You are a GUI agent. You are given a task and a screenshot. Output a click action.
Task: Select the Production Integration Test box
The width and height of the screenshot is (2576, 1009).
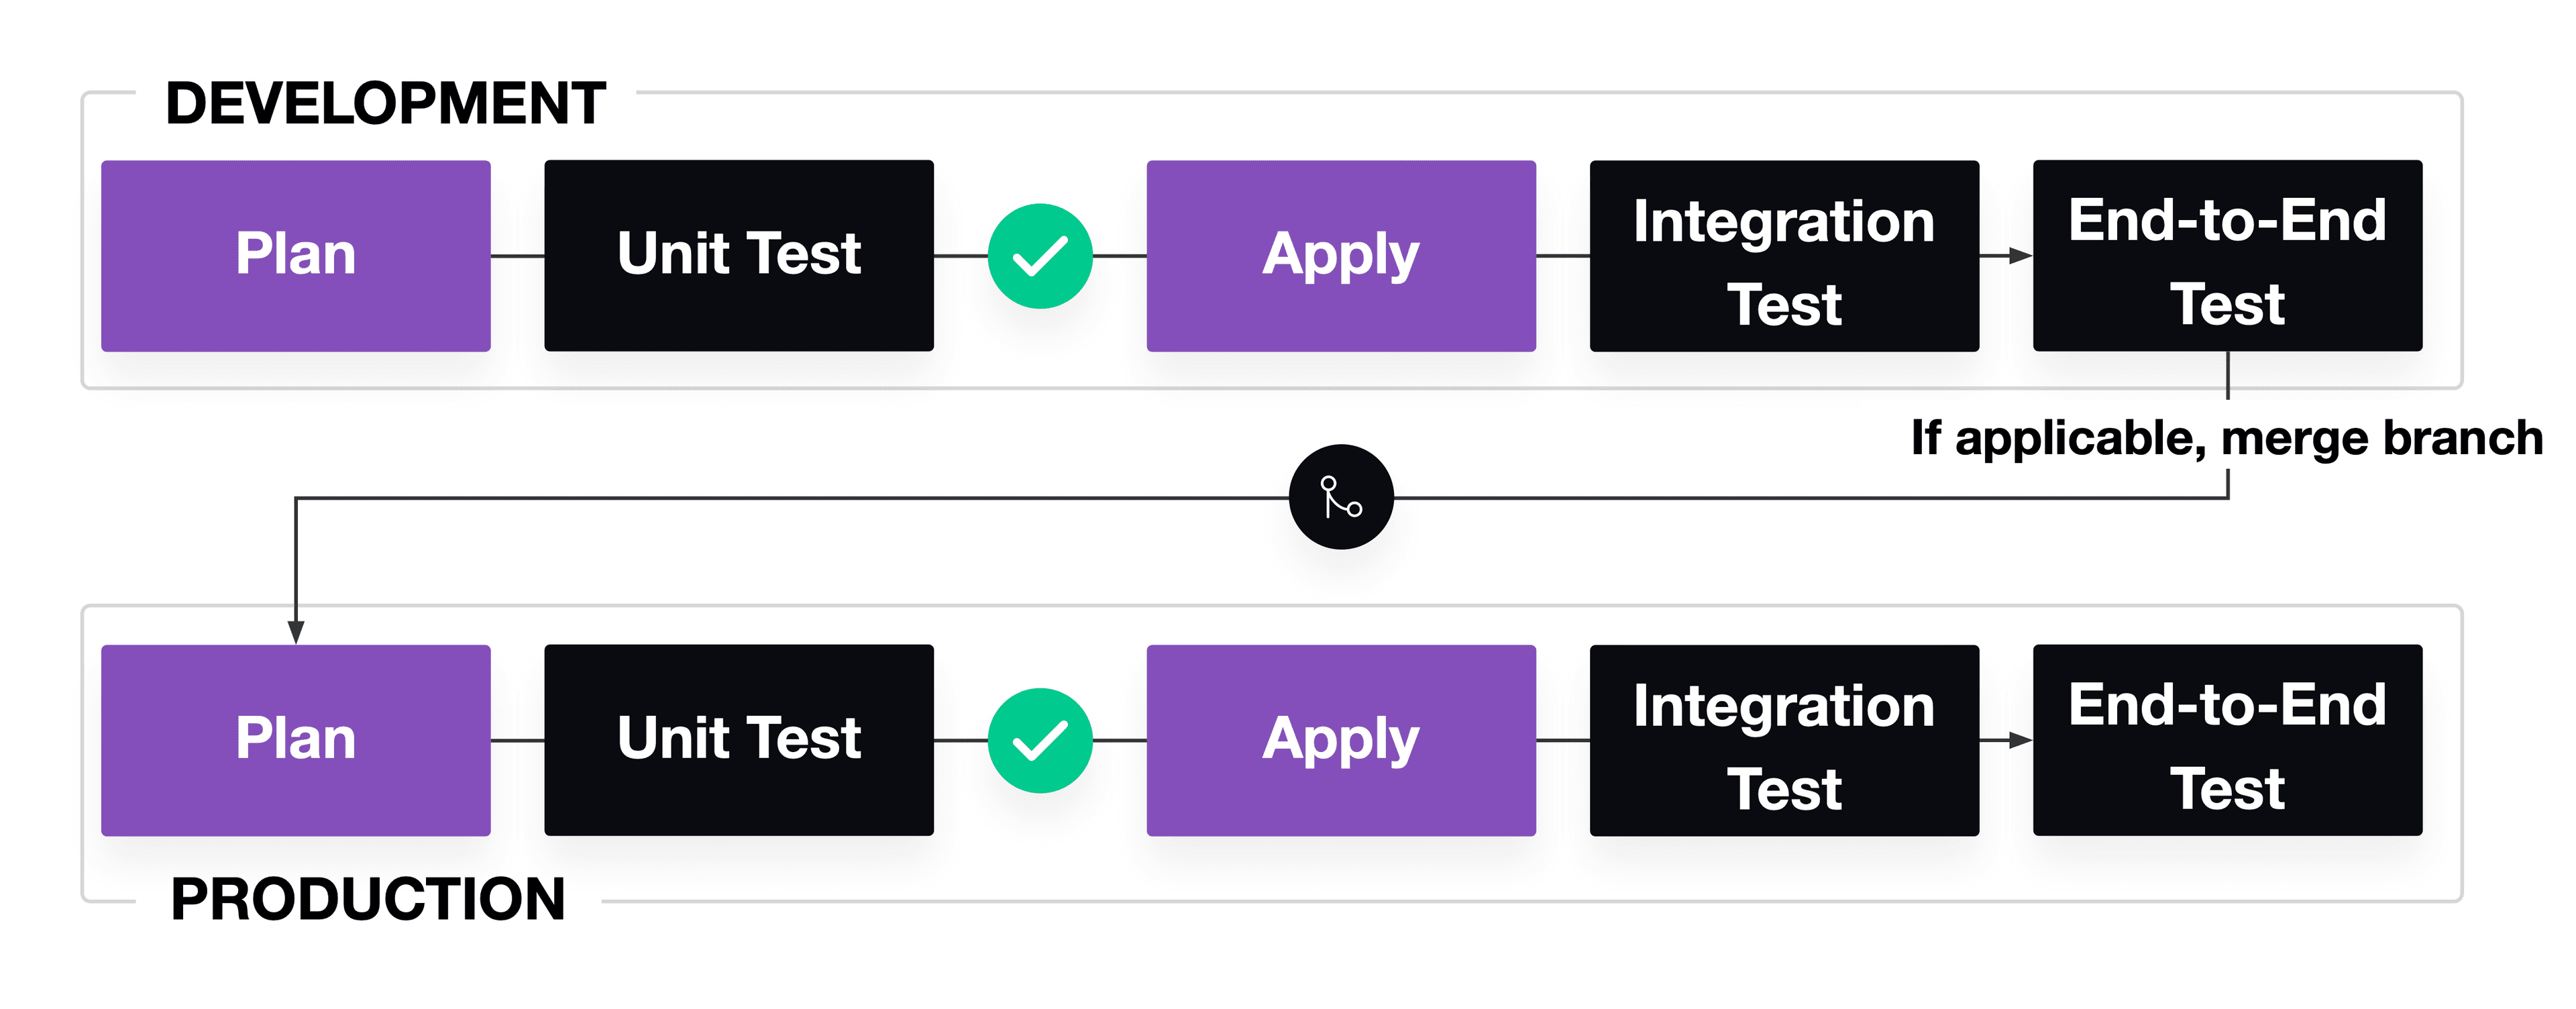click(x=1784, y=740)
